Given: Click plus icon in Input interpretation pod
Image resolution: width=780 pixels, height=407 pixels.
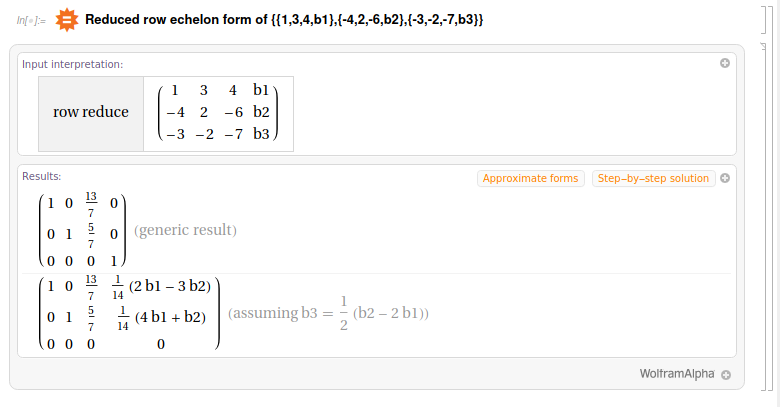Looking at the screenshot, I should (x=725, y=63).
